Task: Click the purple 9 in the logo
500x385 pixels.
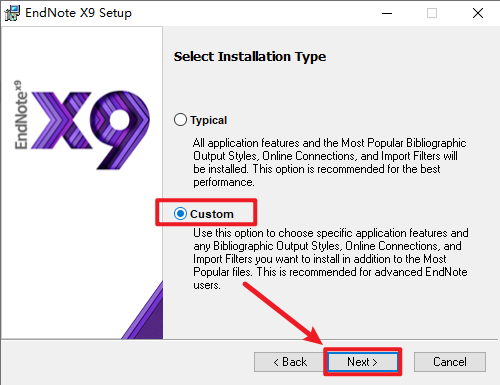Action: 119,129
